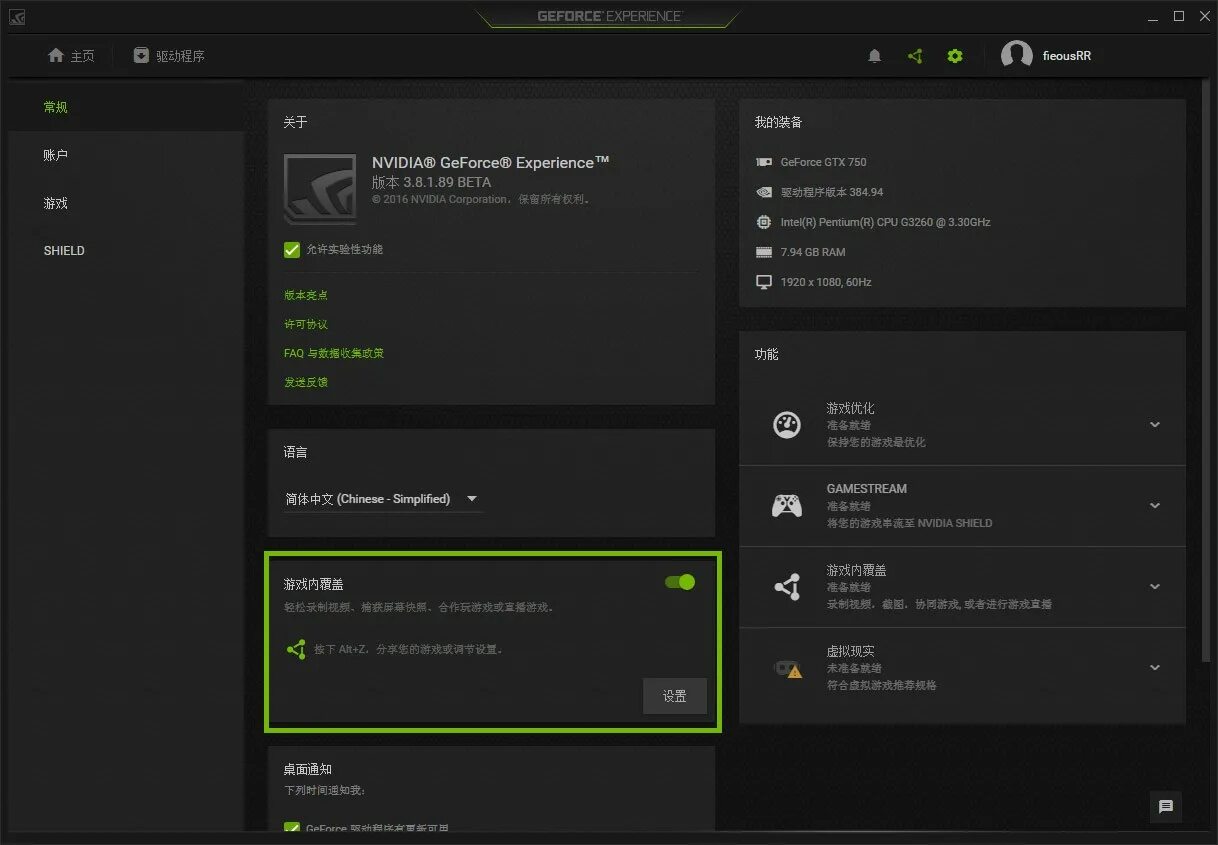This screenshot has height=845, width=1218.
Task: Go to 主页 home tab
Action: (x=71, y=56)
